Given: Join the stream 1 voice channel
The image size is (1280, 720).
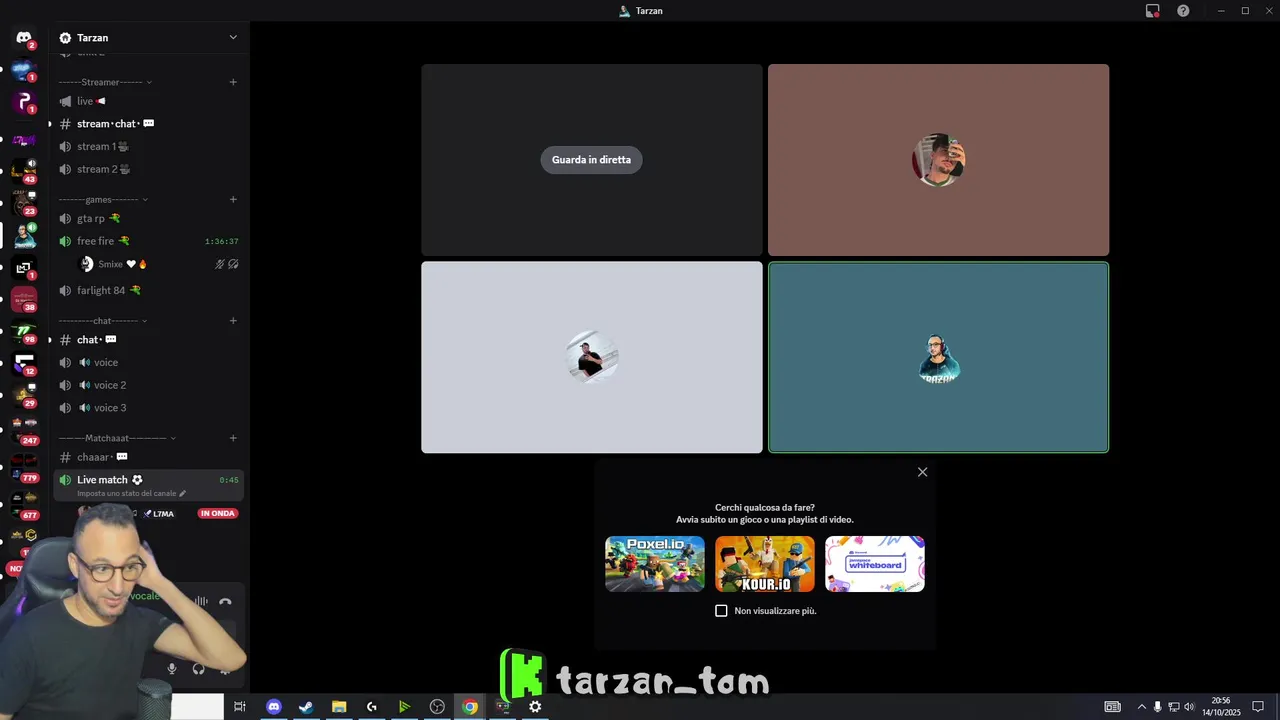Looking at the screenshot, I should pyautogui.click(x=148, y=146).
